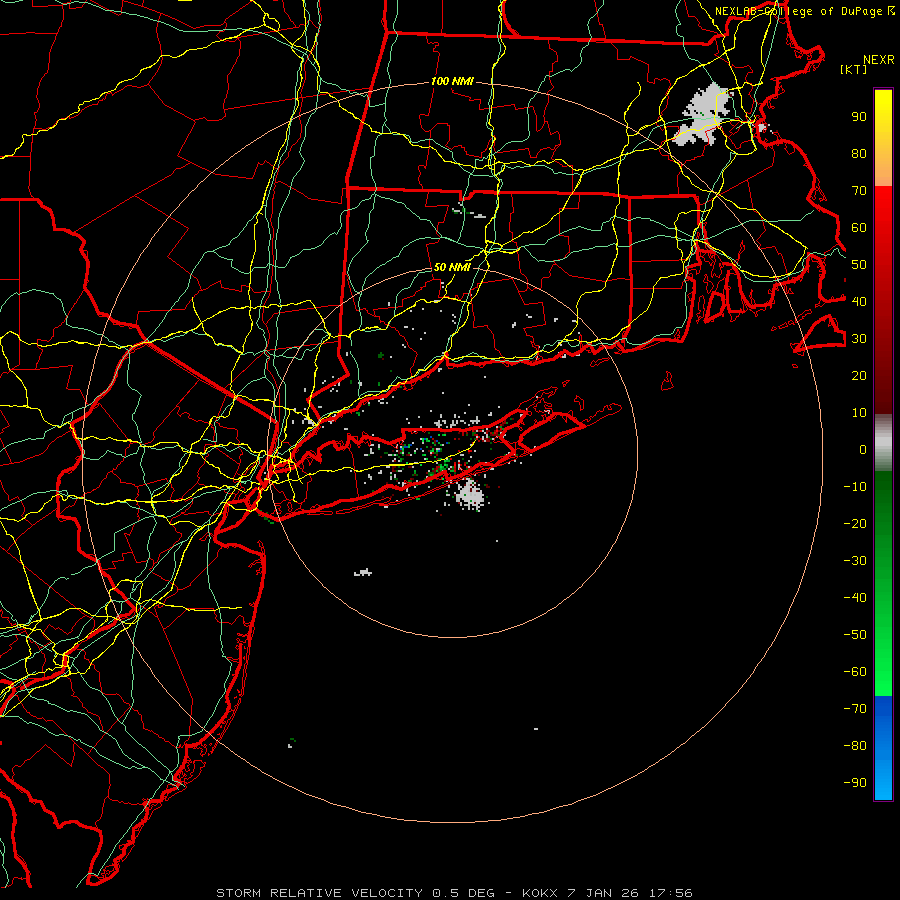Screen dimensions: 900x900
Task: Click the 90 value on velocity scale
Action: [x=859, y=117]
